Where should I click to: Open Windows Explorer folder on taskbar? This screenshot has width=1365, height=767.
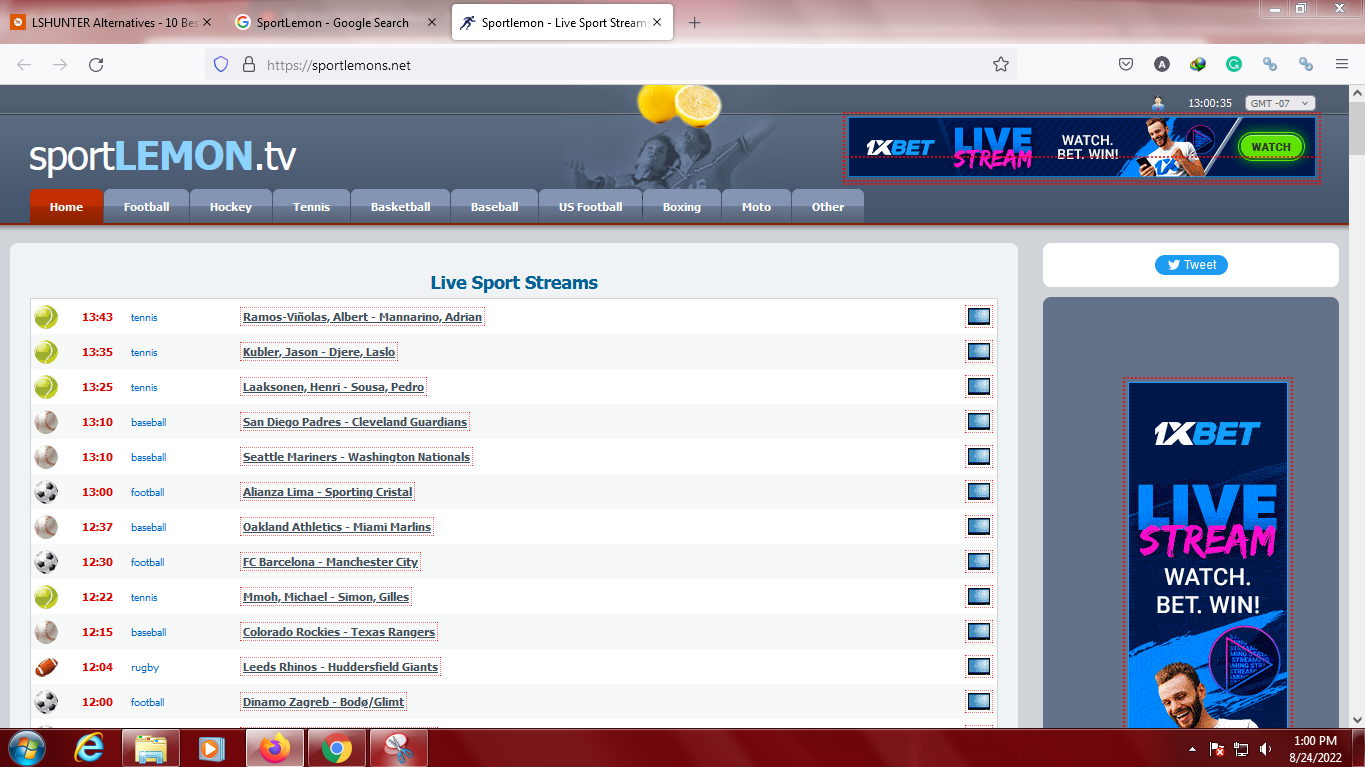click(x=151, y=748)
